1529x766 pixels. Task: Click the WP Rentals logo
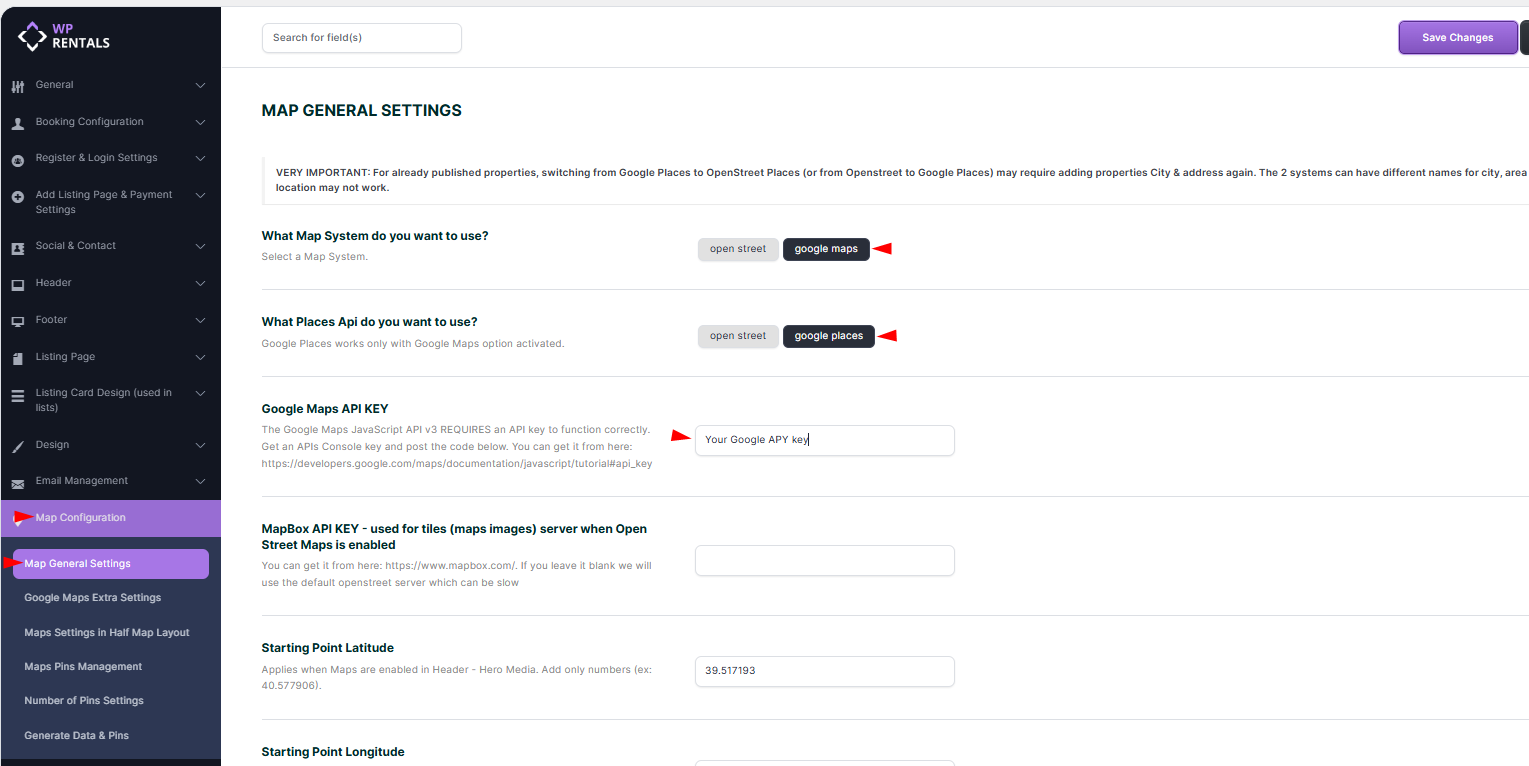[64, 36]
